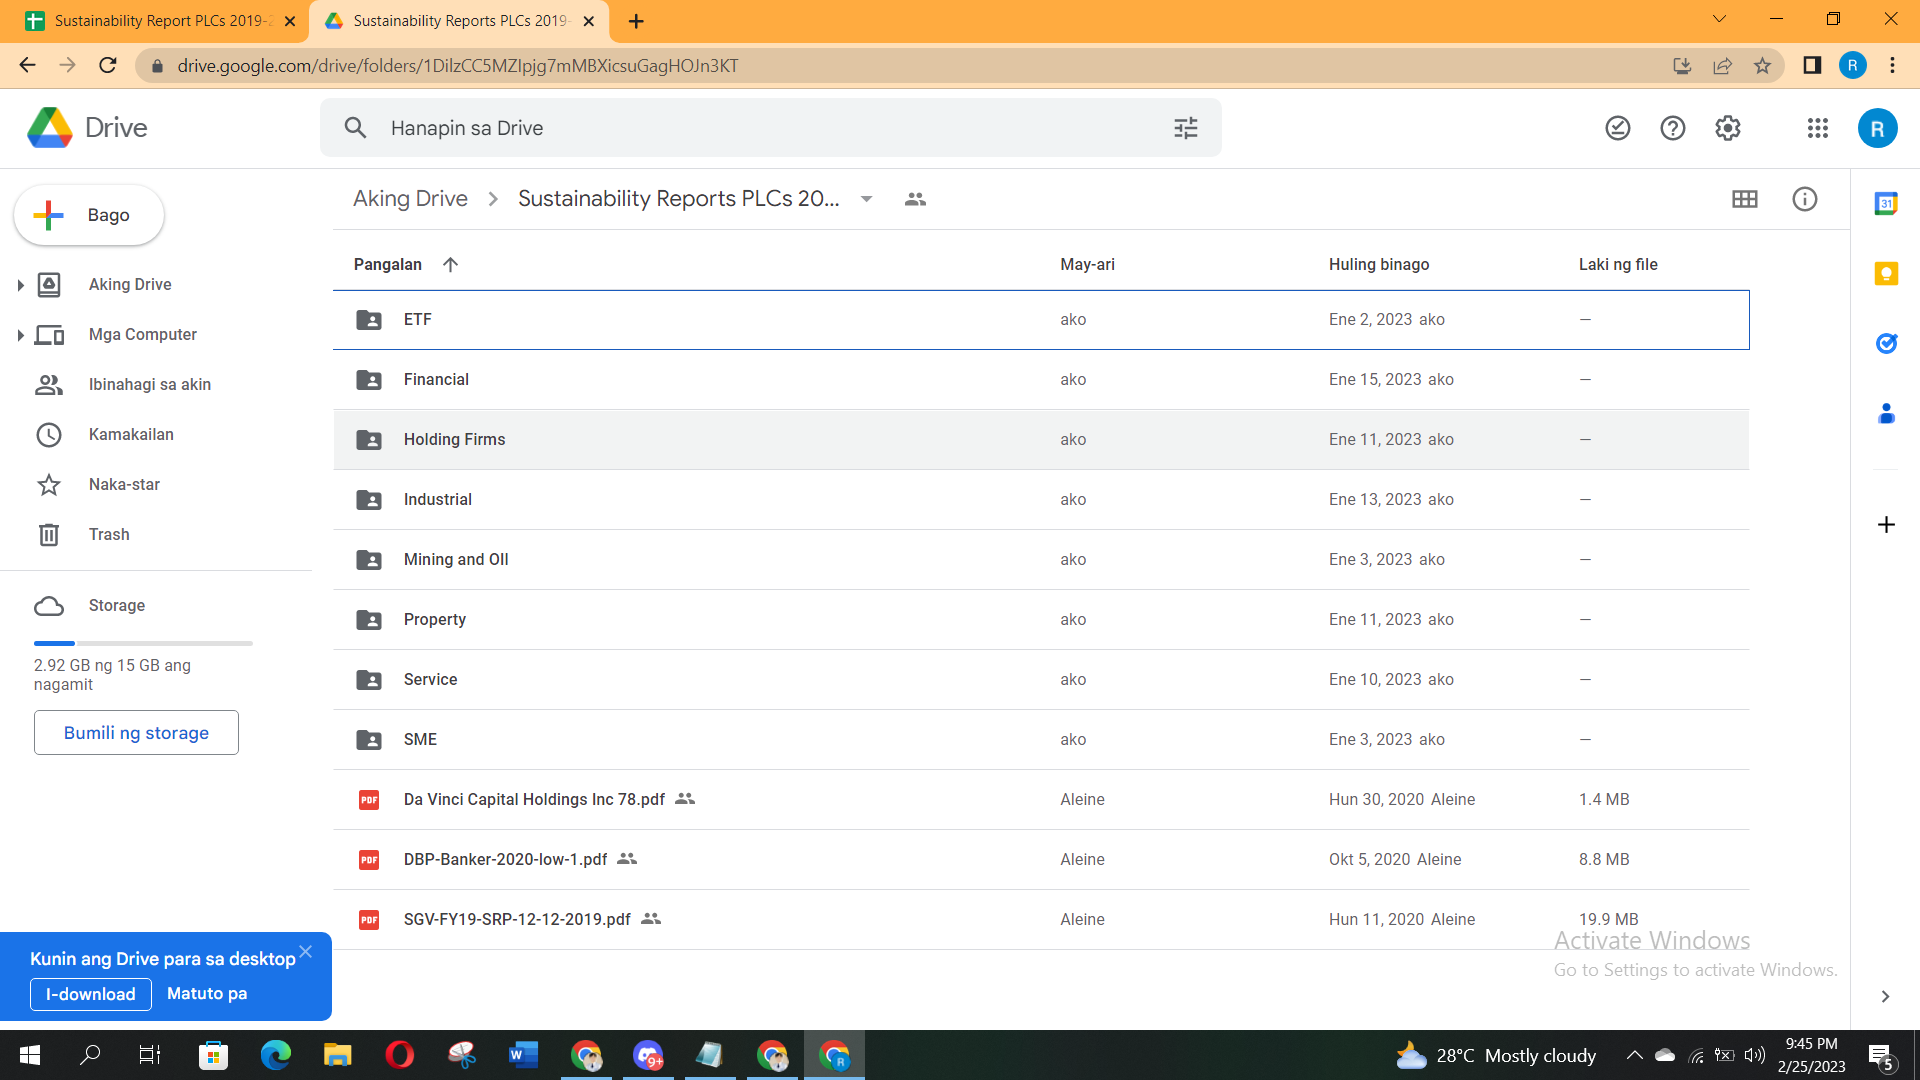Open Drive settings gear

coord(1727,128)
